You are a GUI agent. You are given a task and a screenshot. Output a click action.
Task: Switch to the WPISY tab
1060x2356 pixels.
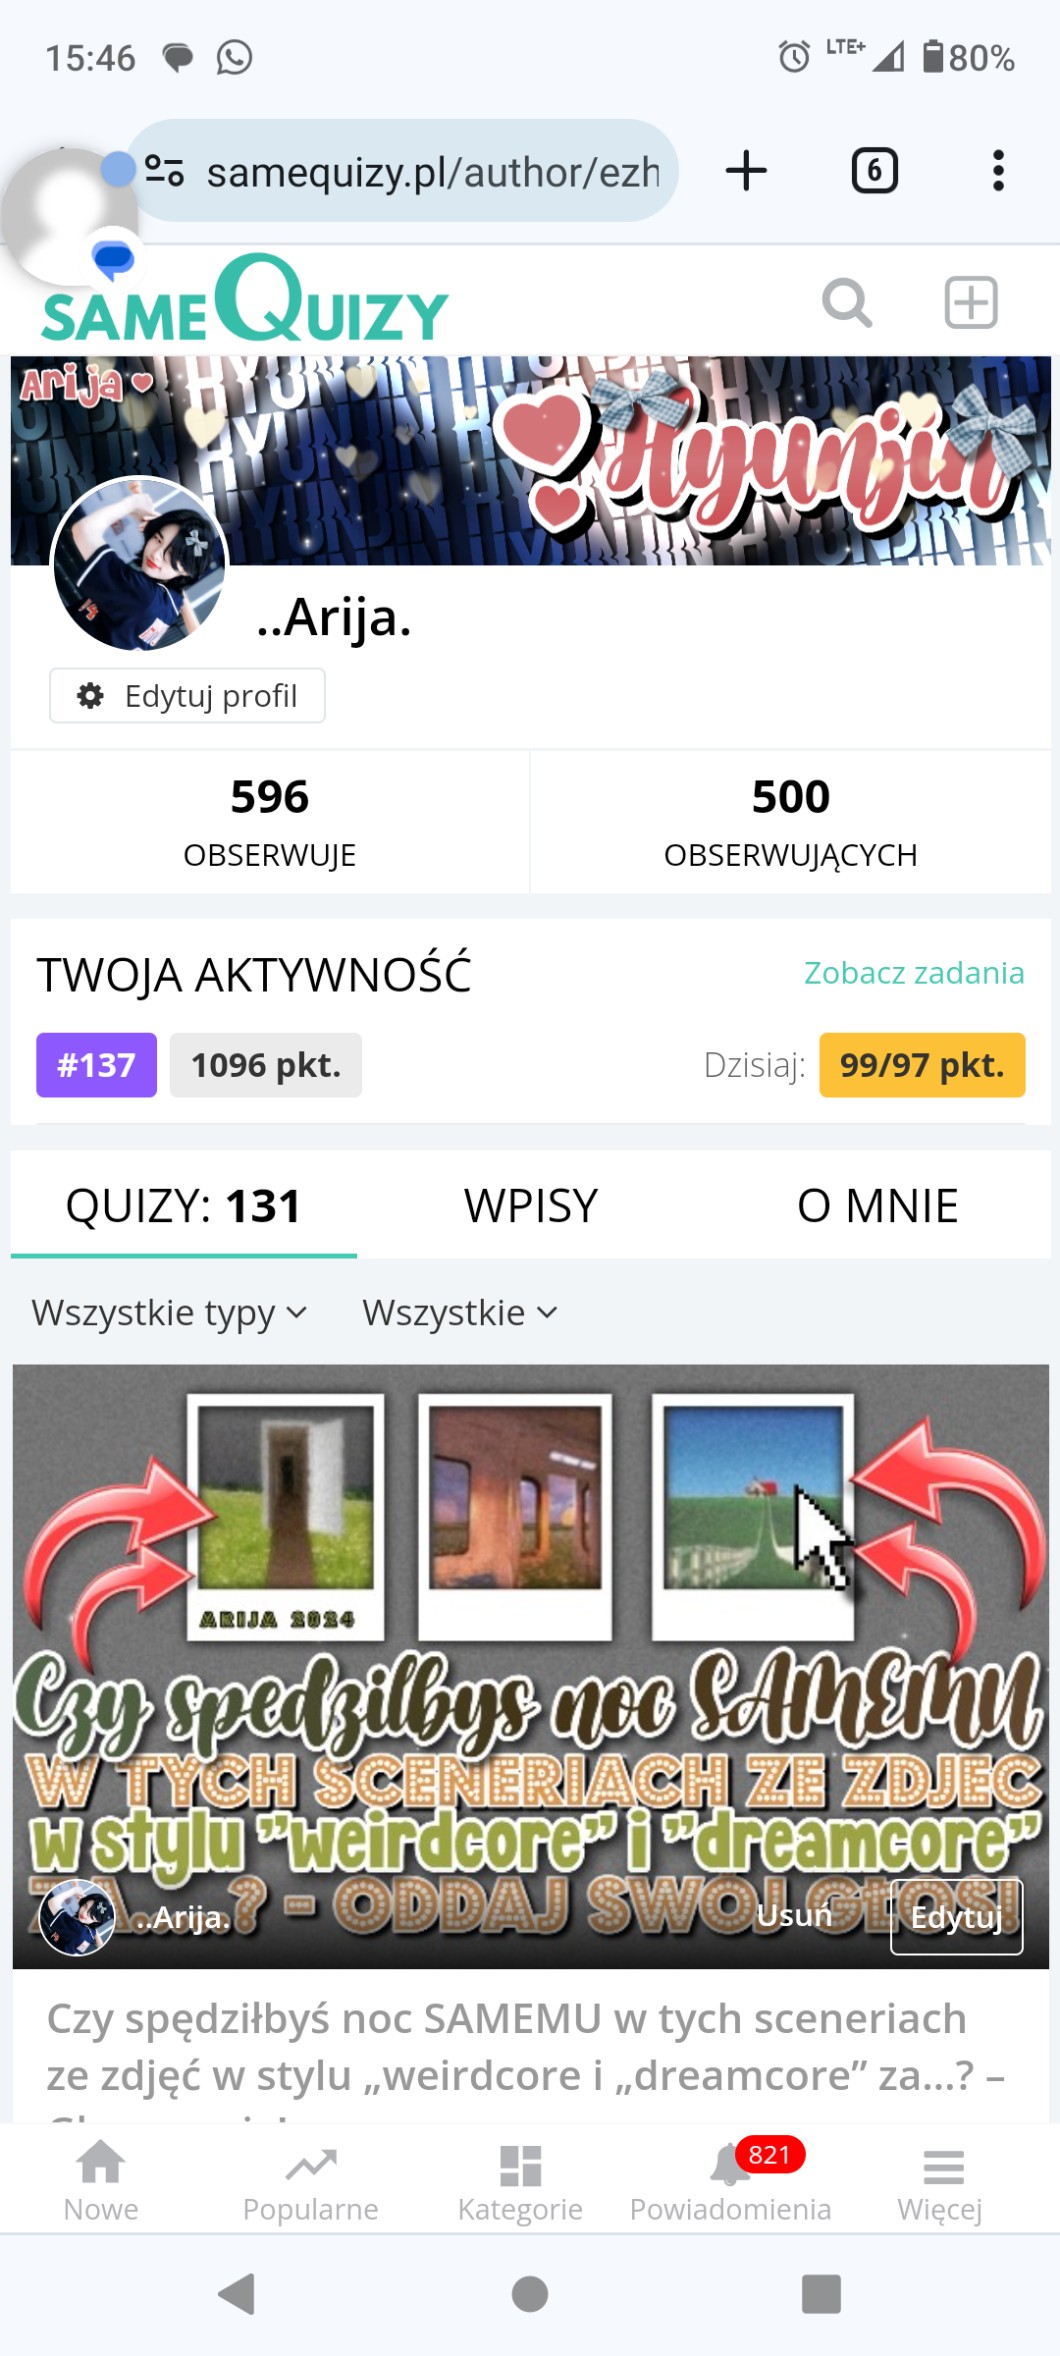coord(531,1205)
